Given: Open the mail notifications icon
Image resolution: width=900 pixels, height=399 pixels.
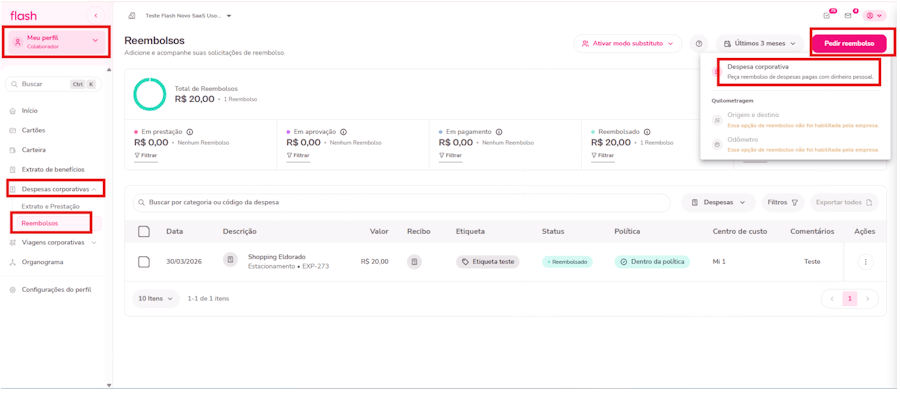Looking at the screenshot, I should pos(848,16).
